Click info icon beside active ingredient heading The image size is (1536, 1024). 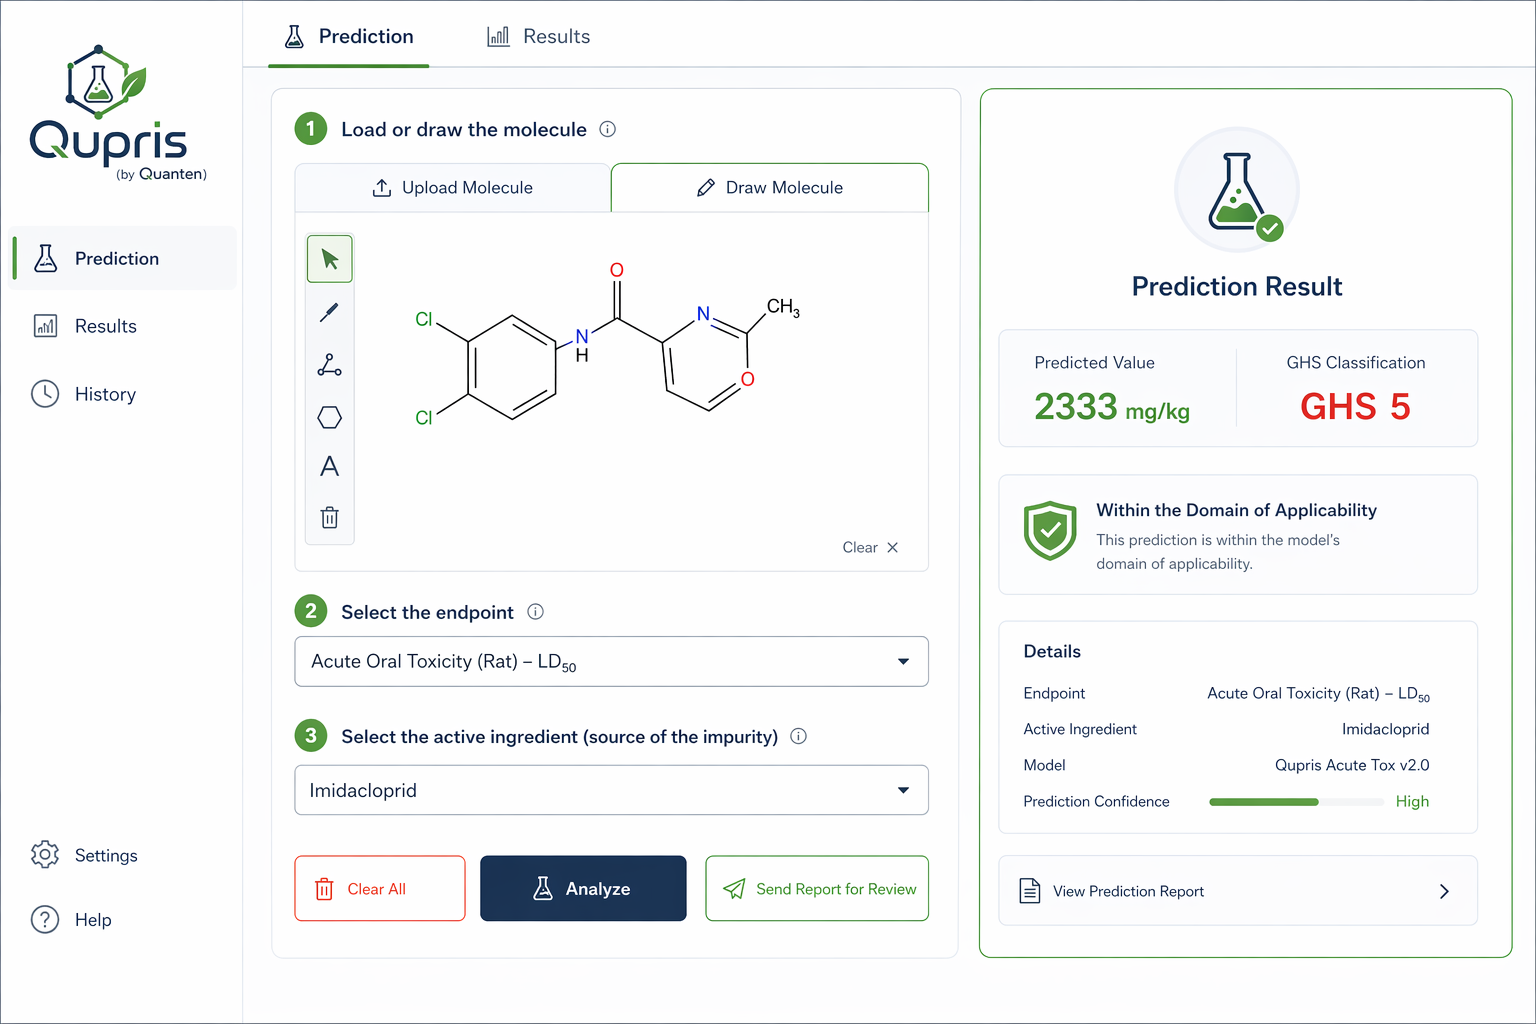click(x=798, y=736)
